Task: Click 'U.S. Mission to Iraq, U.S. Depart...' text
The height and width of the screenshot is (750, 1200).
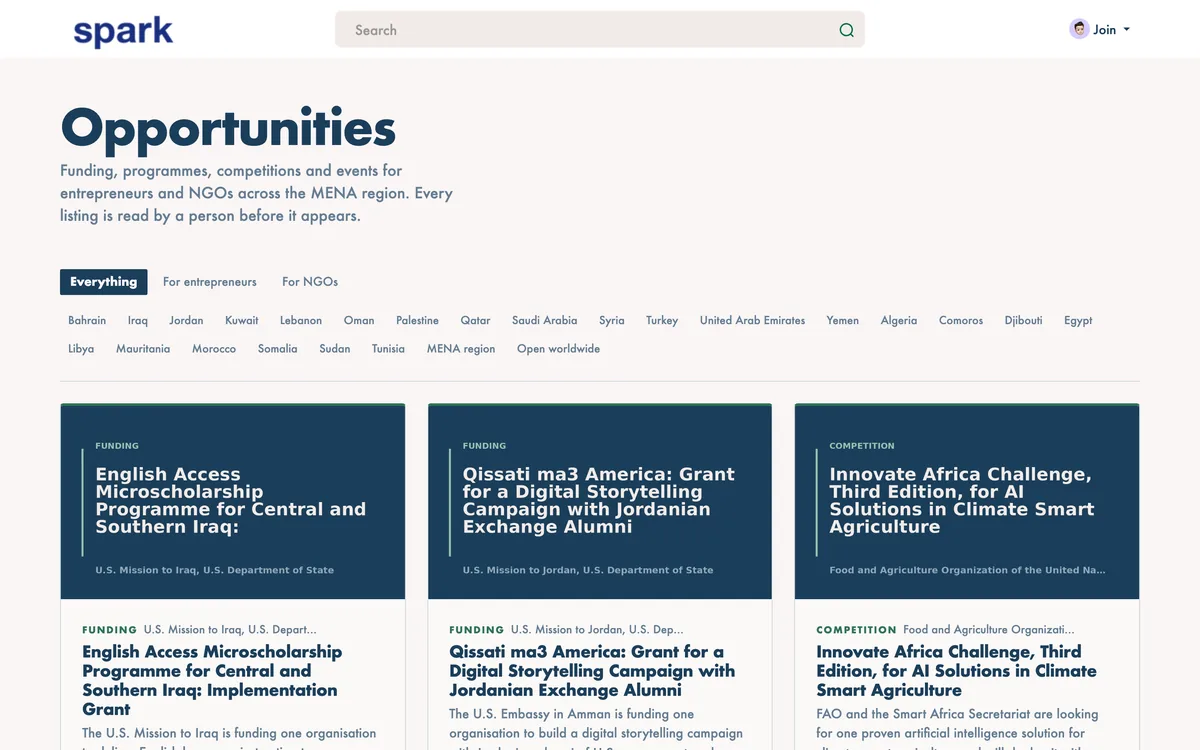Action: (x=230, y=630)
